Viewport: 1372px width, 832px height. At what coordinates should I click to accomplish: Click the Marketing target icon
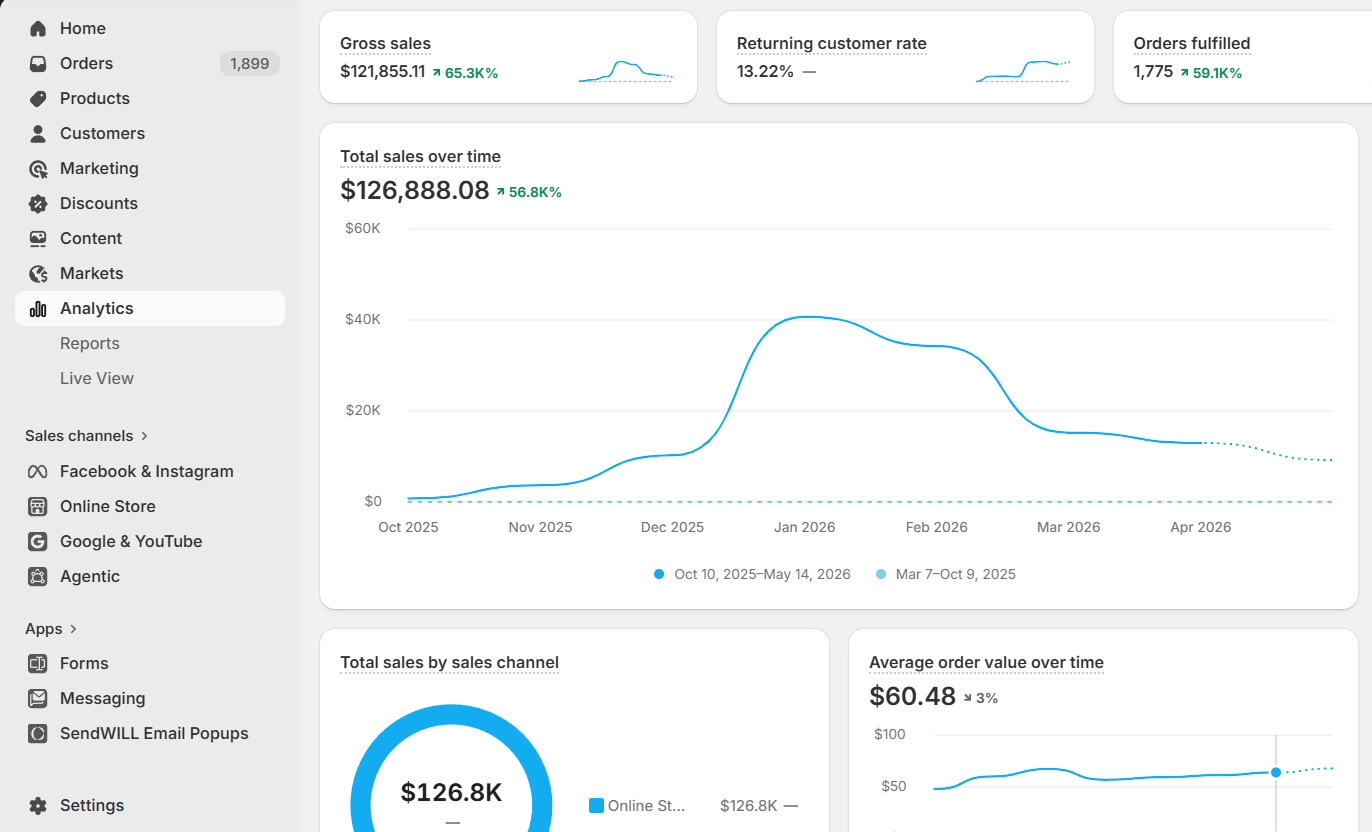coord(38,168)
